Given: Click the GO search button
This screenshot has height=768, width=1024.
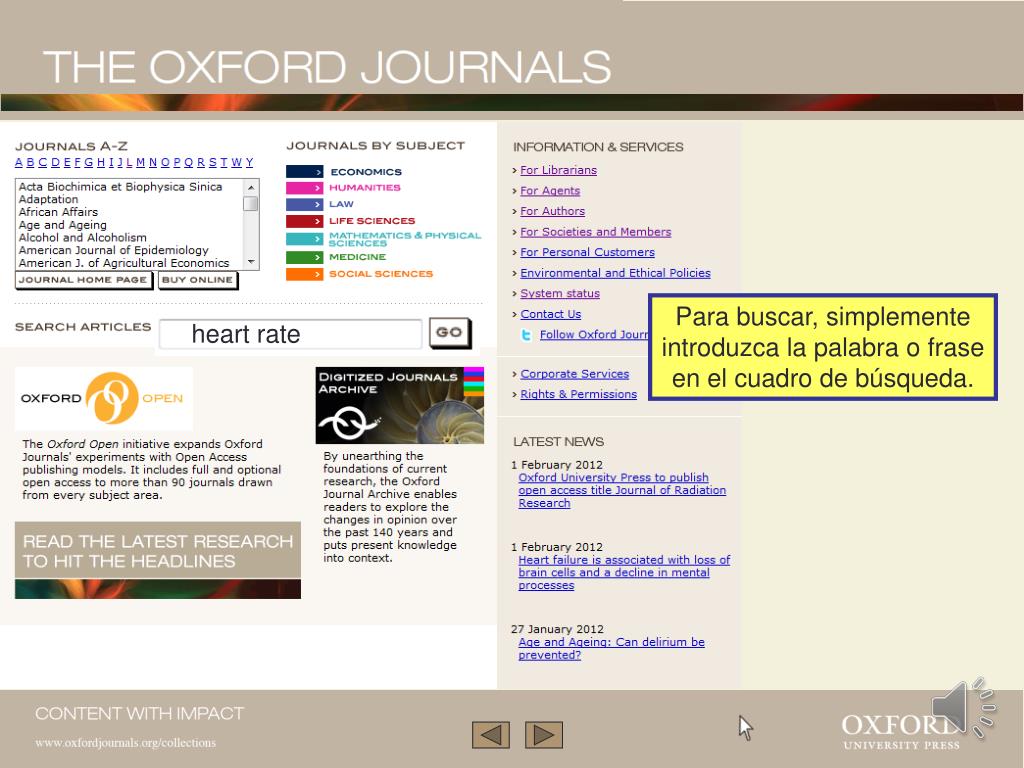Looking at the screenshot, I should (449, 333).
